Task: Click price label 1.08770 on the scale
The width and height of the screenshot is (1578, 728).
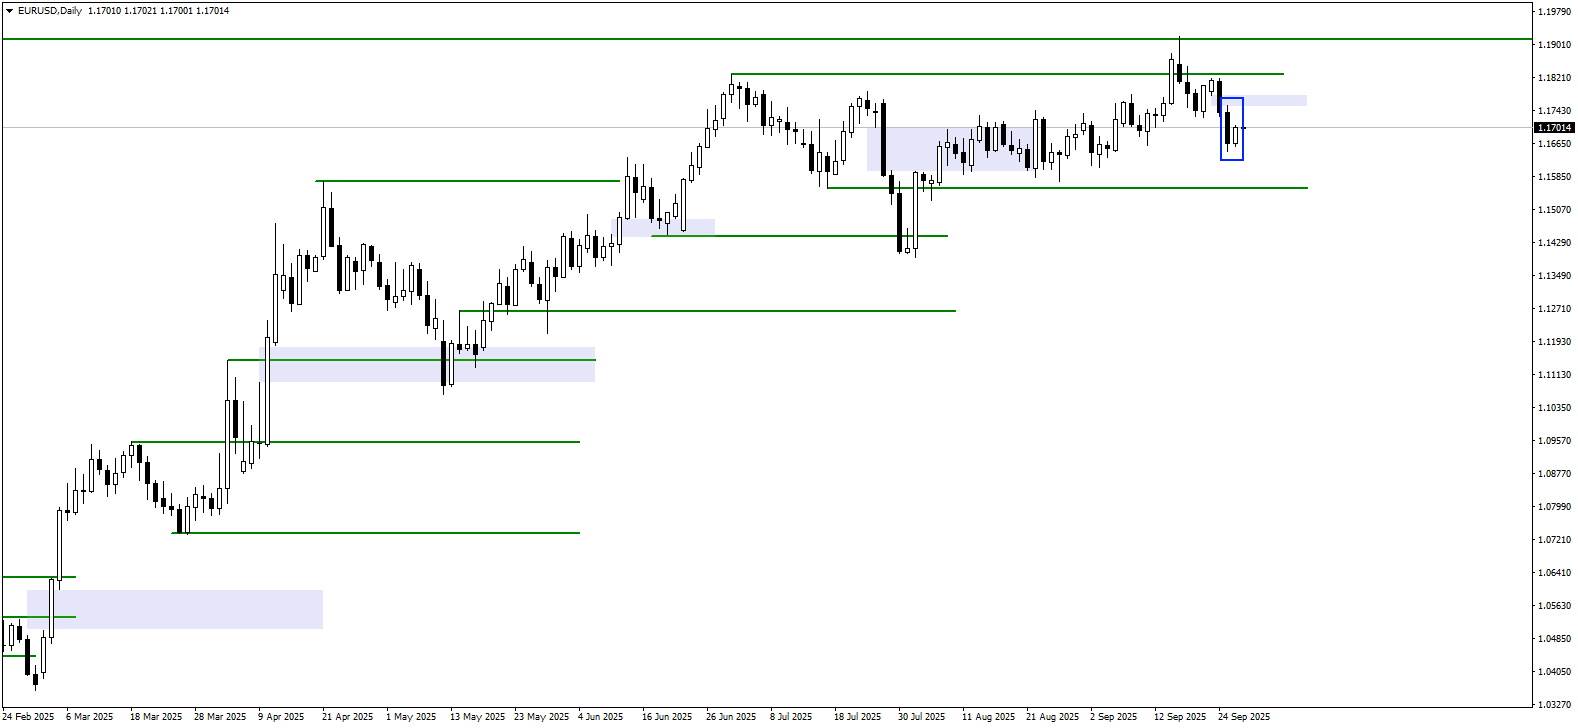Action: [1554, 474]
